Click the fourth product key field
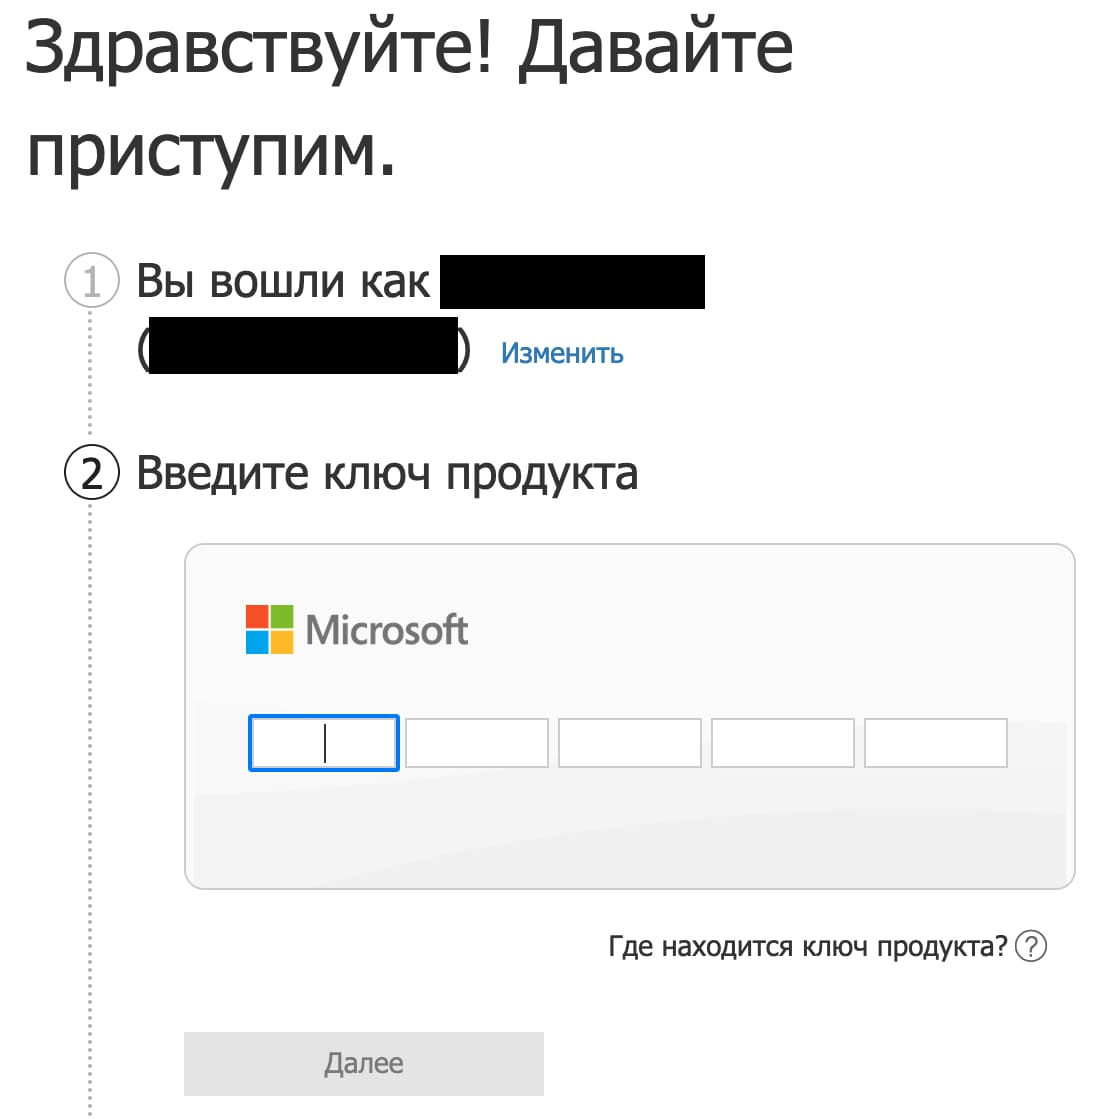This screenshot has height=1120, width=1100. [783, 743]
